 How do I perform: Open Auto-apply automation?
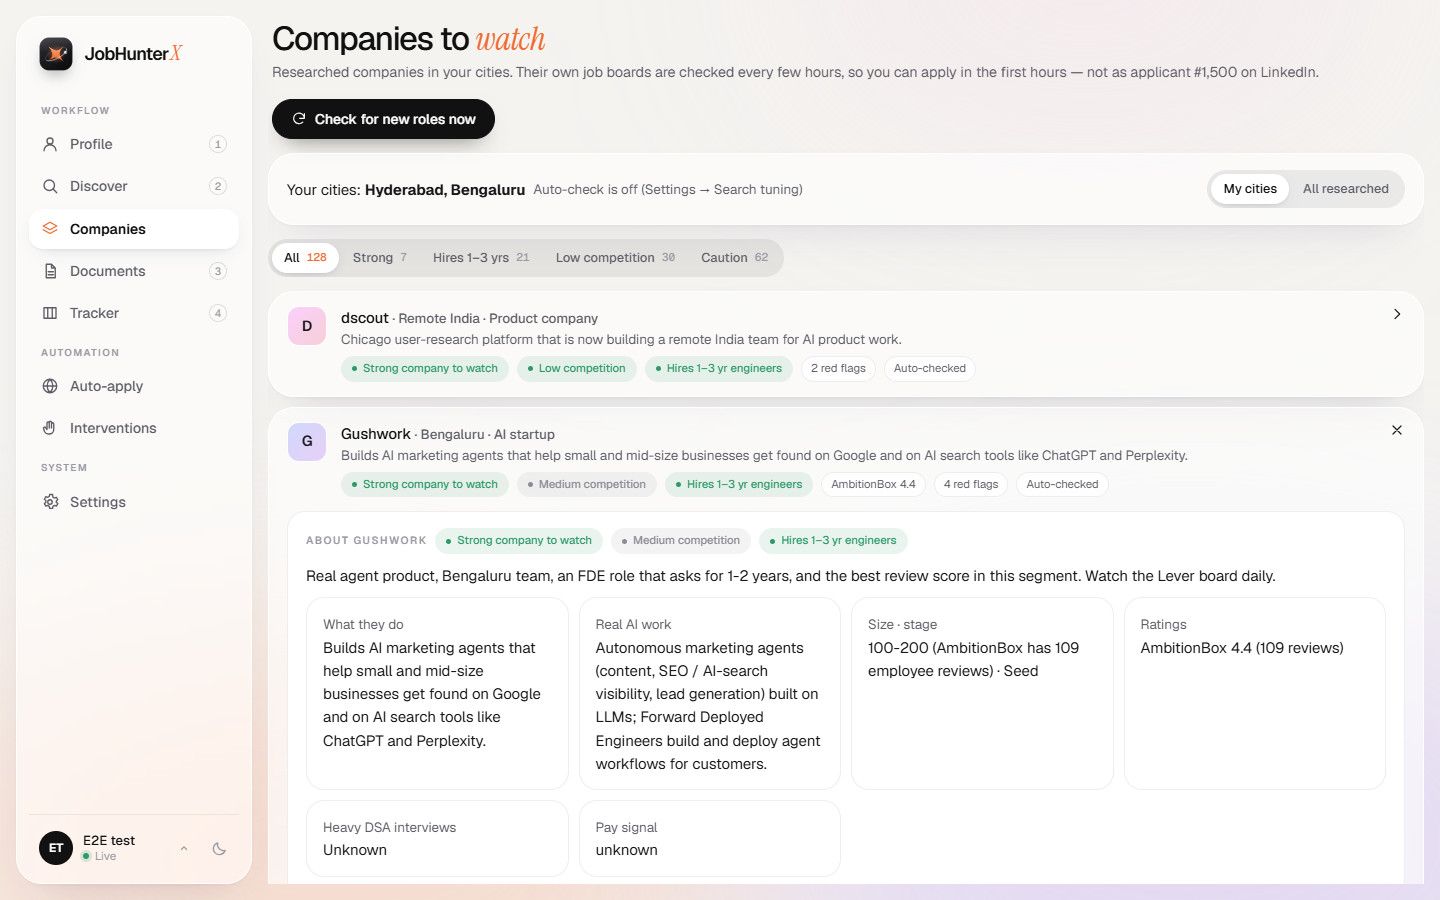point(134,386)
